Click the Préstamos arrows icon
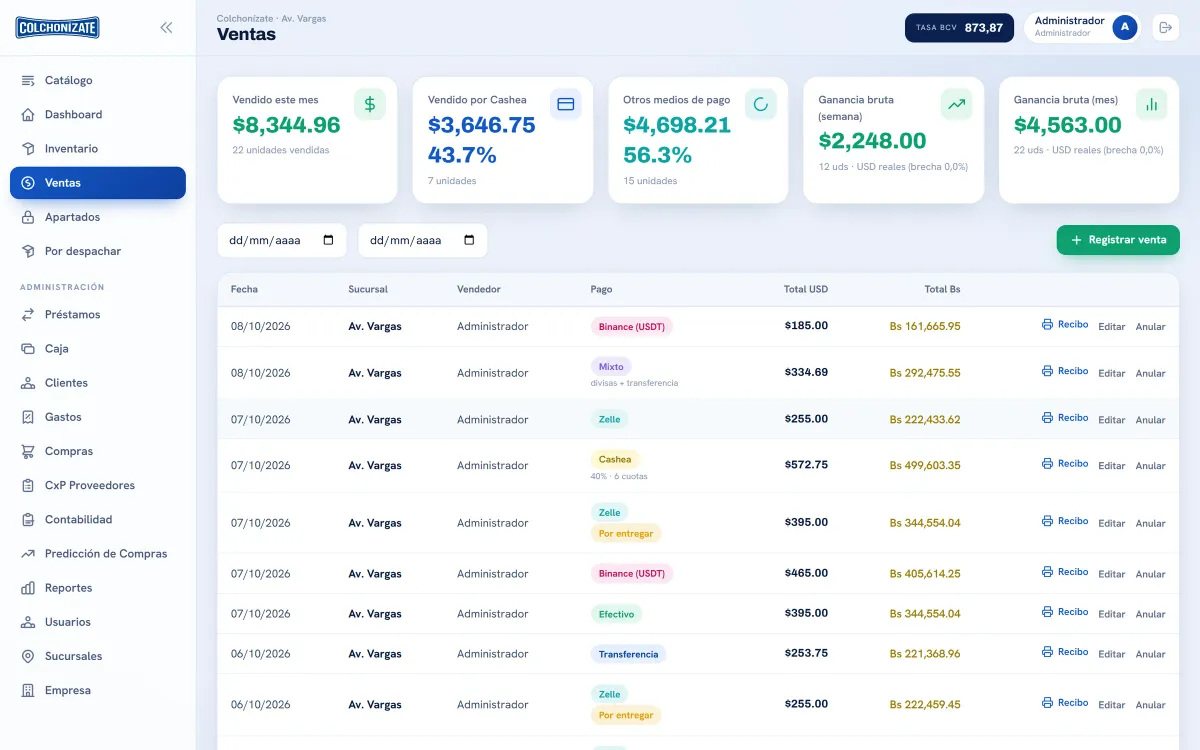Image resolution: width=1200 pixels, height=750 pixels. [28, 314]
